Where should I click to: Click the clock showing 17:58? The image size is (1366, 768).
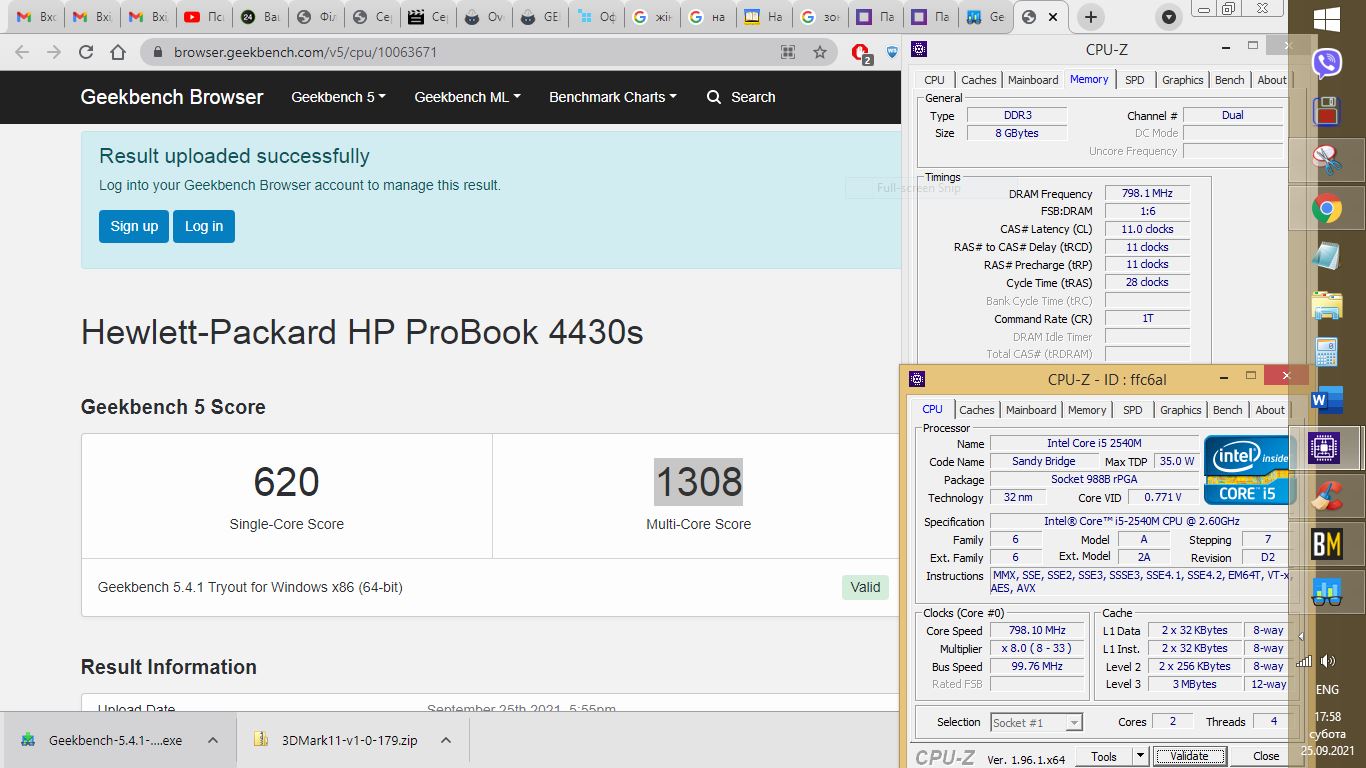click(x=1327, y=717)
